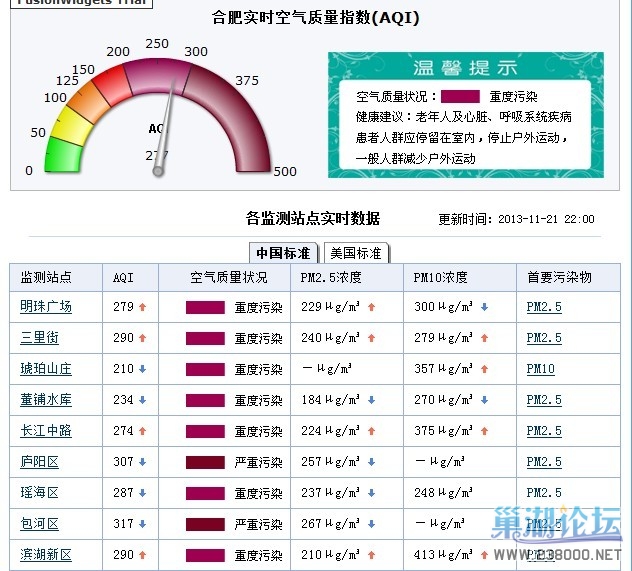Open the 滨湖新区 station link
Viewport: 632px width, 571px height.
pyautogui.click(x=46, y=555)
